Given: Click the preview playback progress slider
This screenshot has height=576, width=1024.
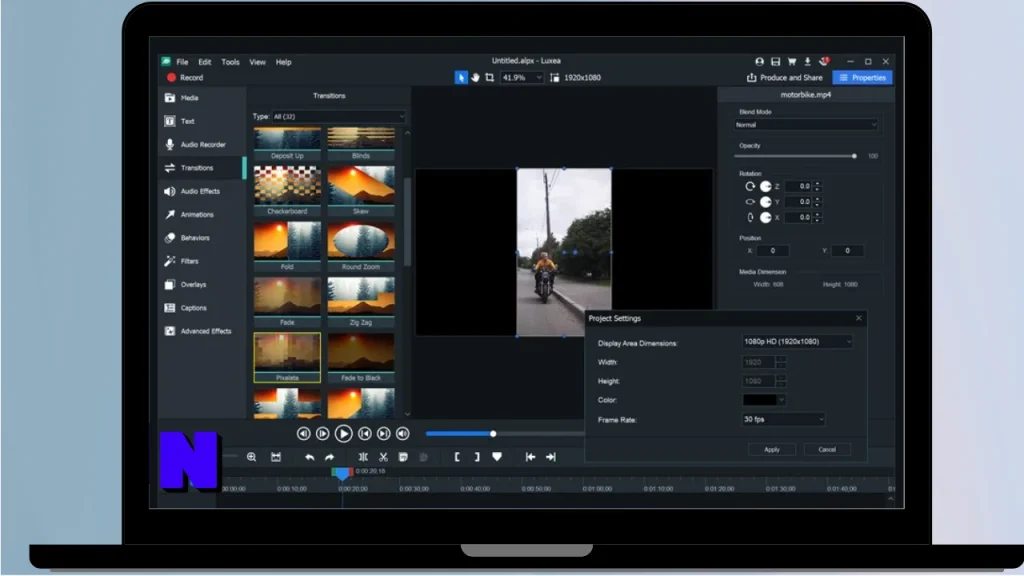Looking at the screenshot, I should pos(504,434).
